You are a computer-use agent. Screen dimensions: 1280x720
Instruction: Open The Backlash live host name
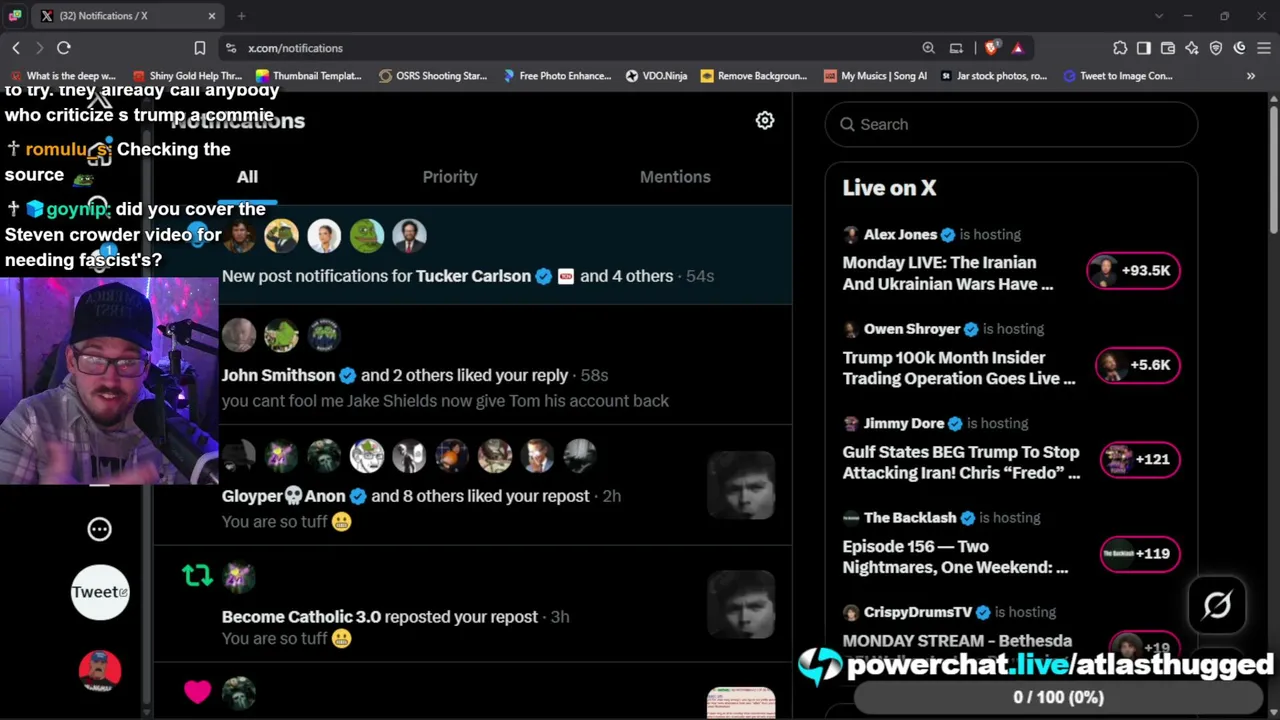(910, 518)
